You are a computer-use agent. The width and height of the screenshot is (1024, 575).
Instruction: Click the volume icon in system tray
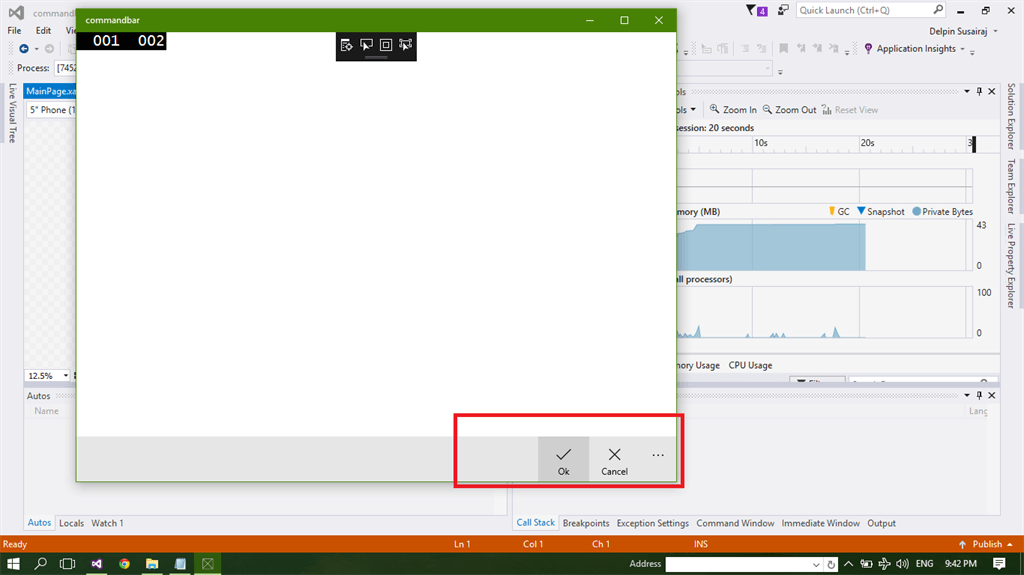pos(903,563)
